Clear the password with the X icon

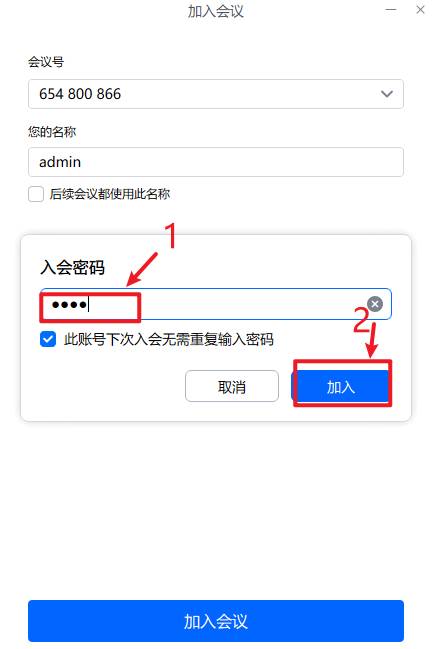tap(375, 304)
